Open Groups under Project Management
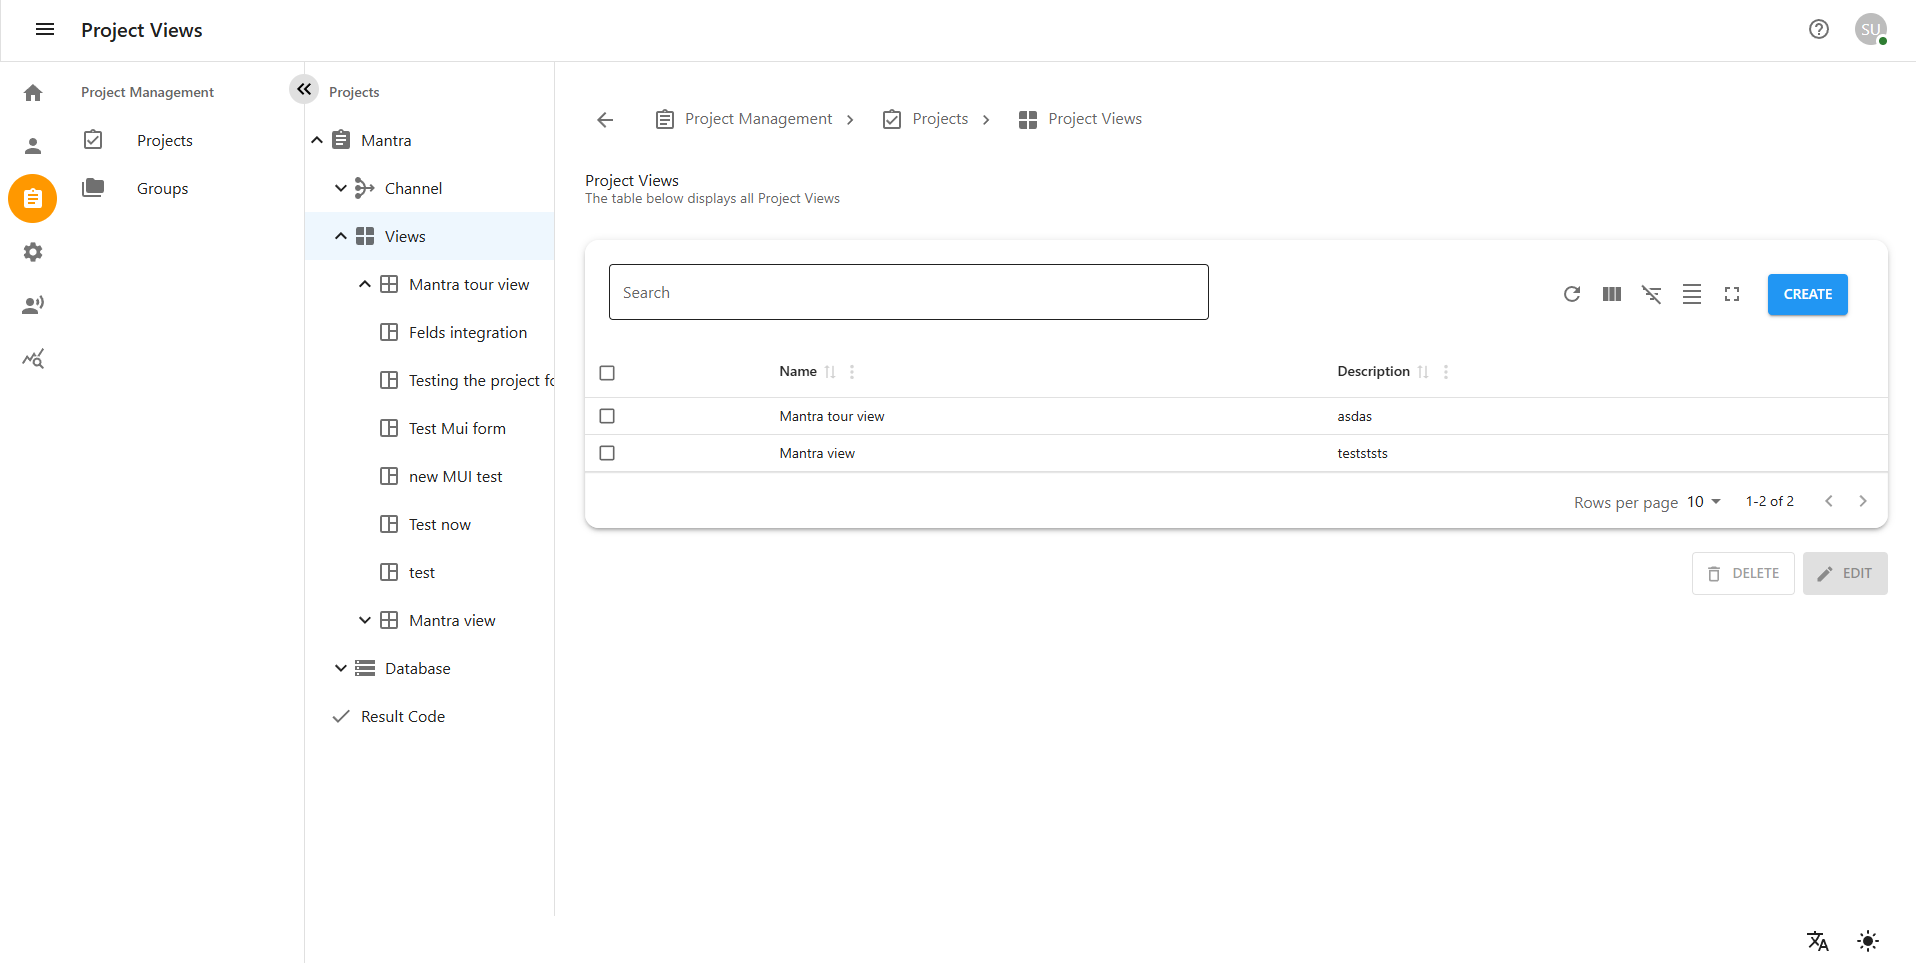Image resolution: width=1916 pixels, height=963 pixels. tap(161, 188)
